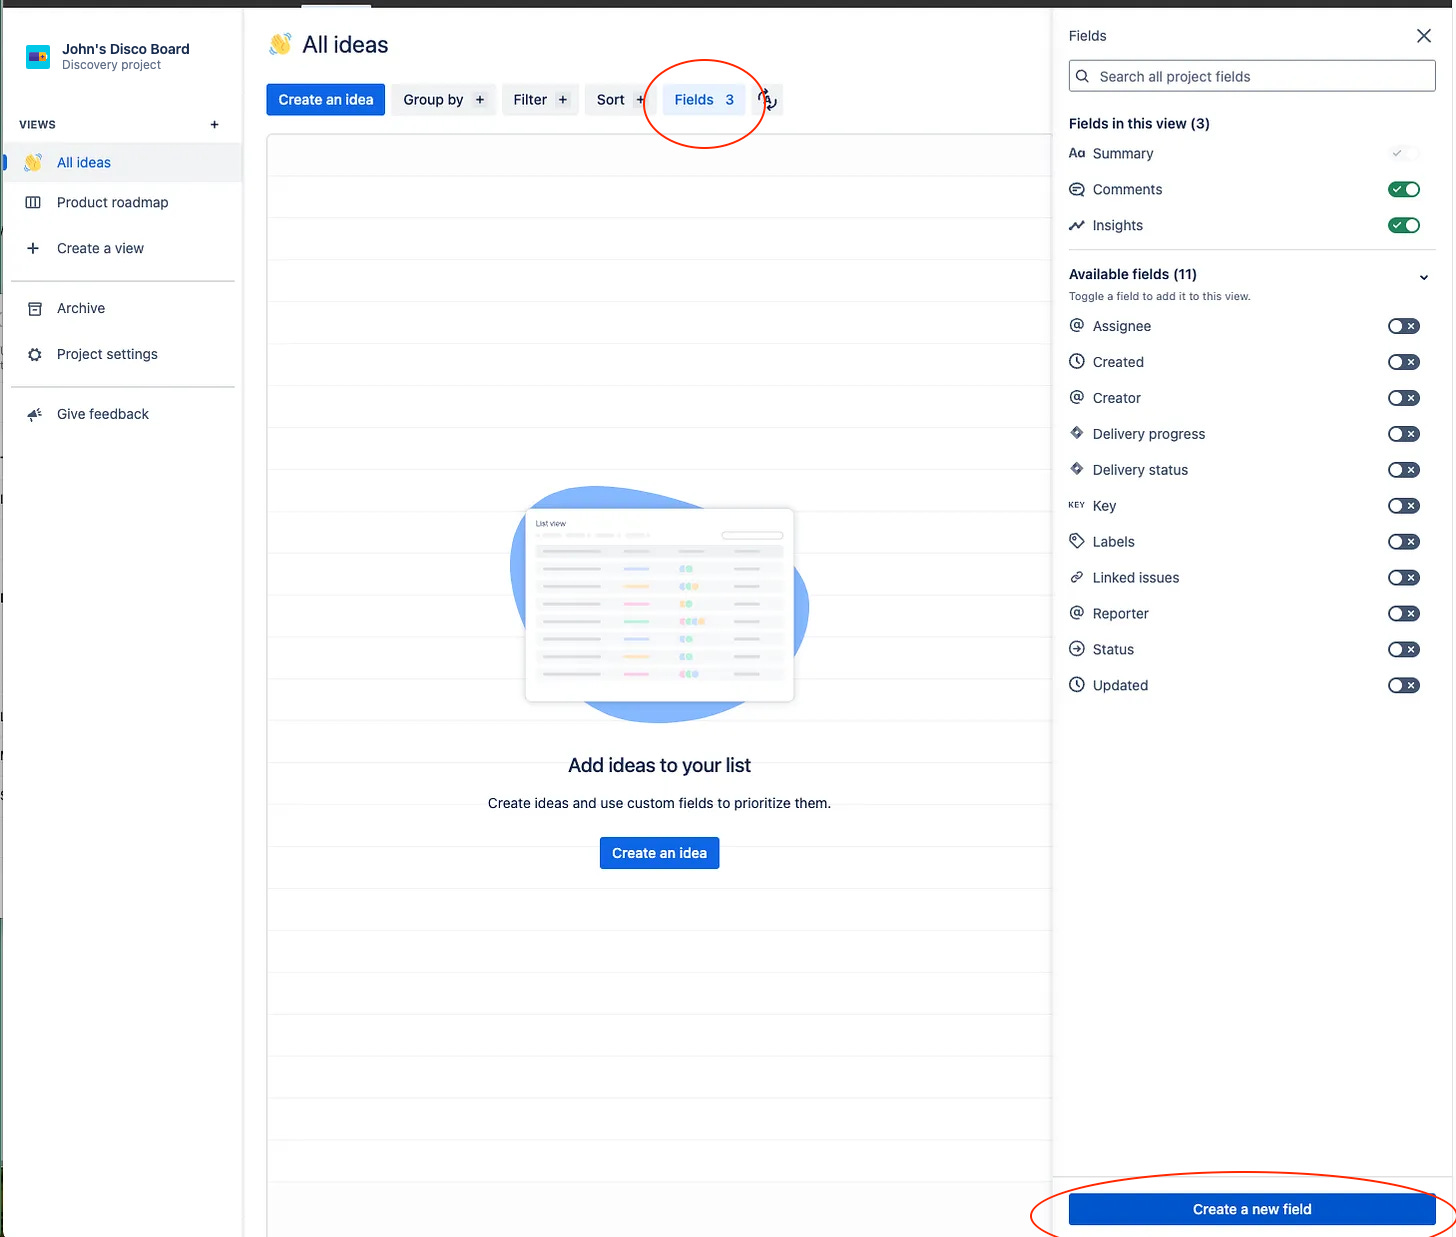Enable the Created field toggle

point(1404,362)
